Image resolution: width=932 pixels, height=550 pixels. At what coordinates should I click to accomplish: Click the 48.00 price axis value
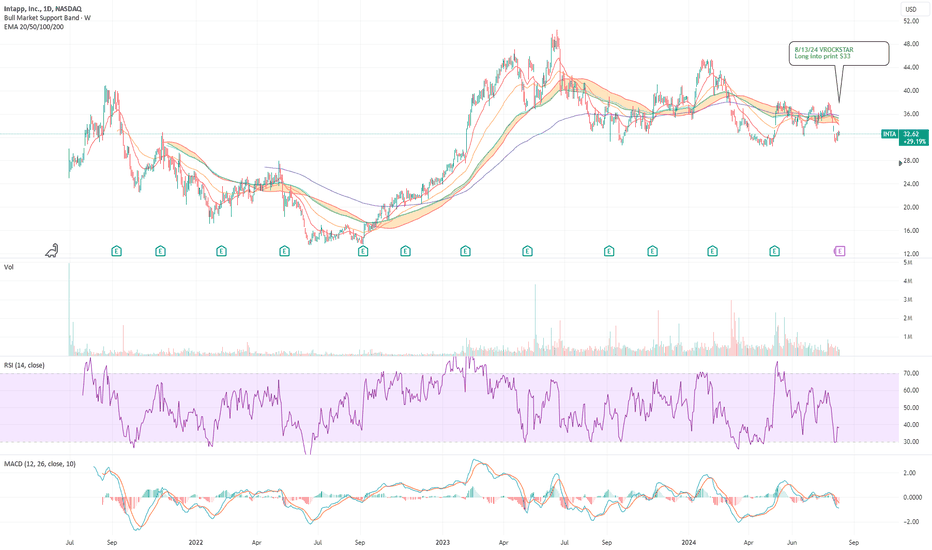click(911, 44)
